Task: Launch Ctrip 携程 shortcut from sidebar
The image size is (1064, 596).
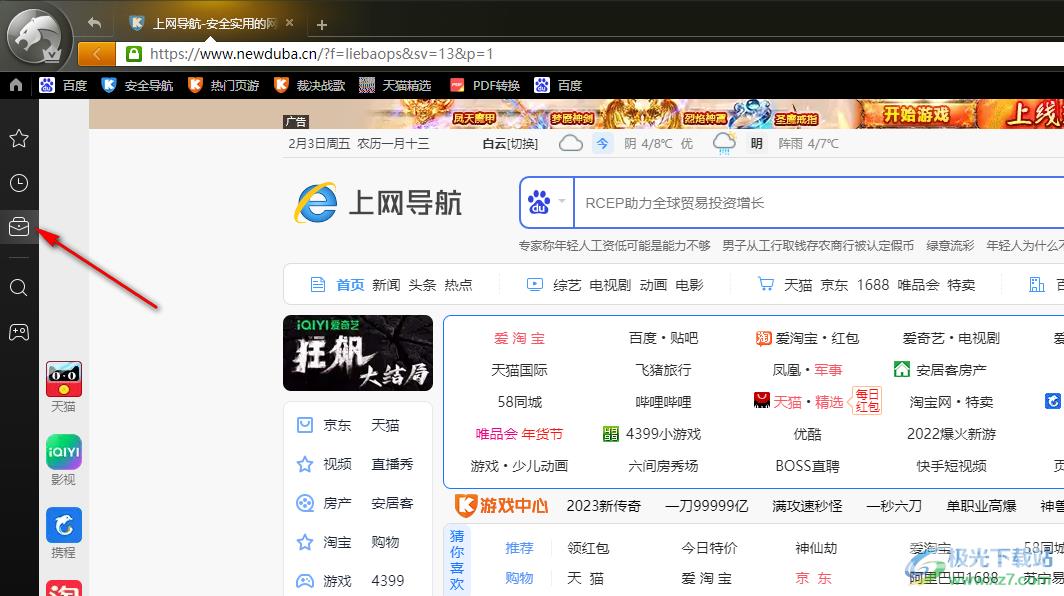Action: (63, 524)
